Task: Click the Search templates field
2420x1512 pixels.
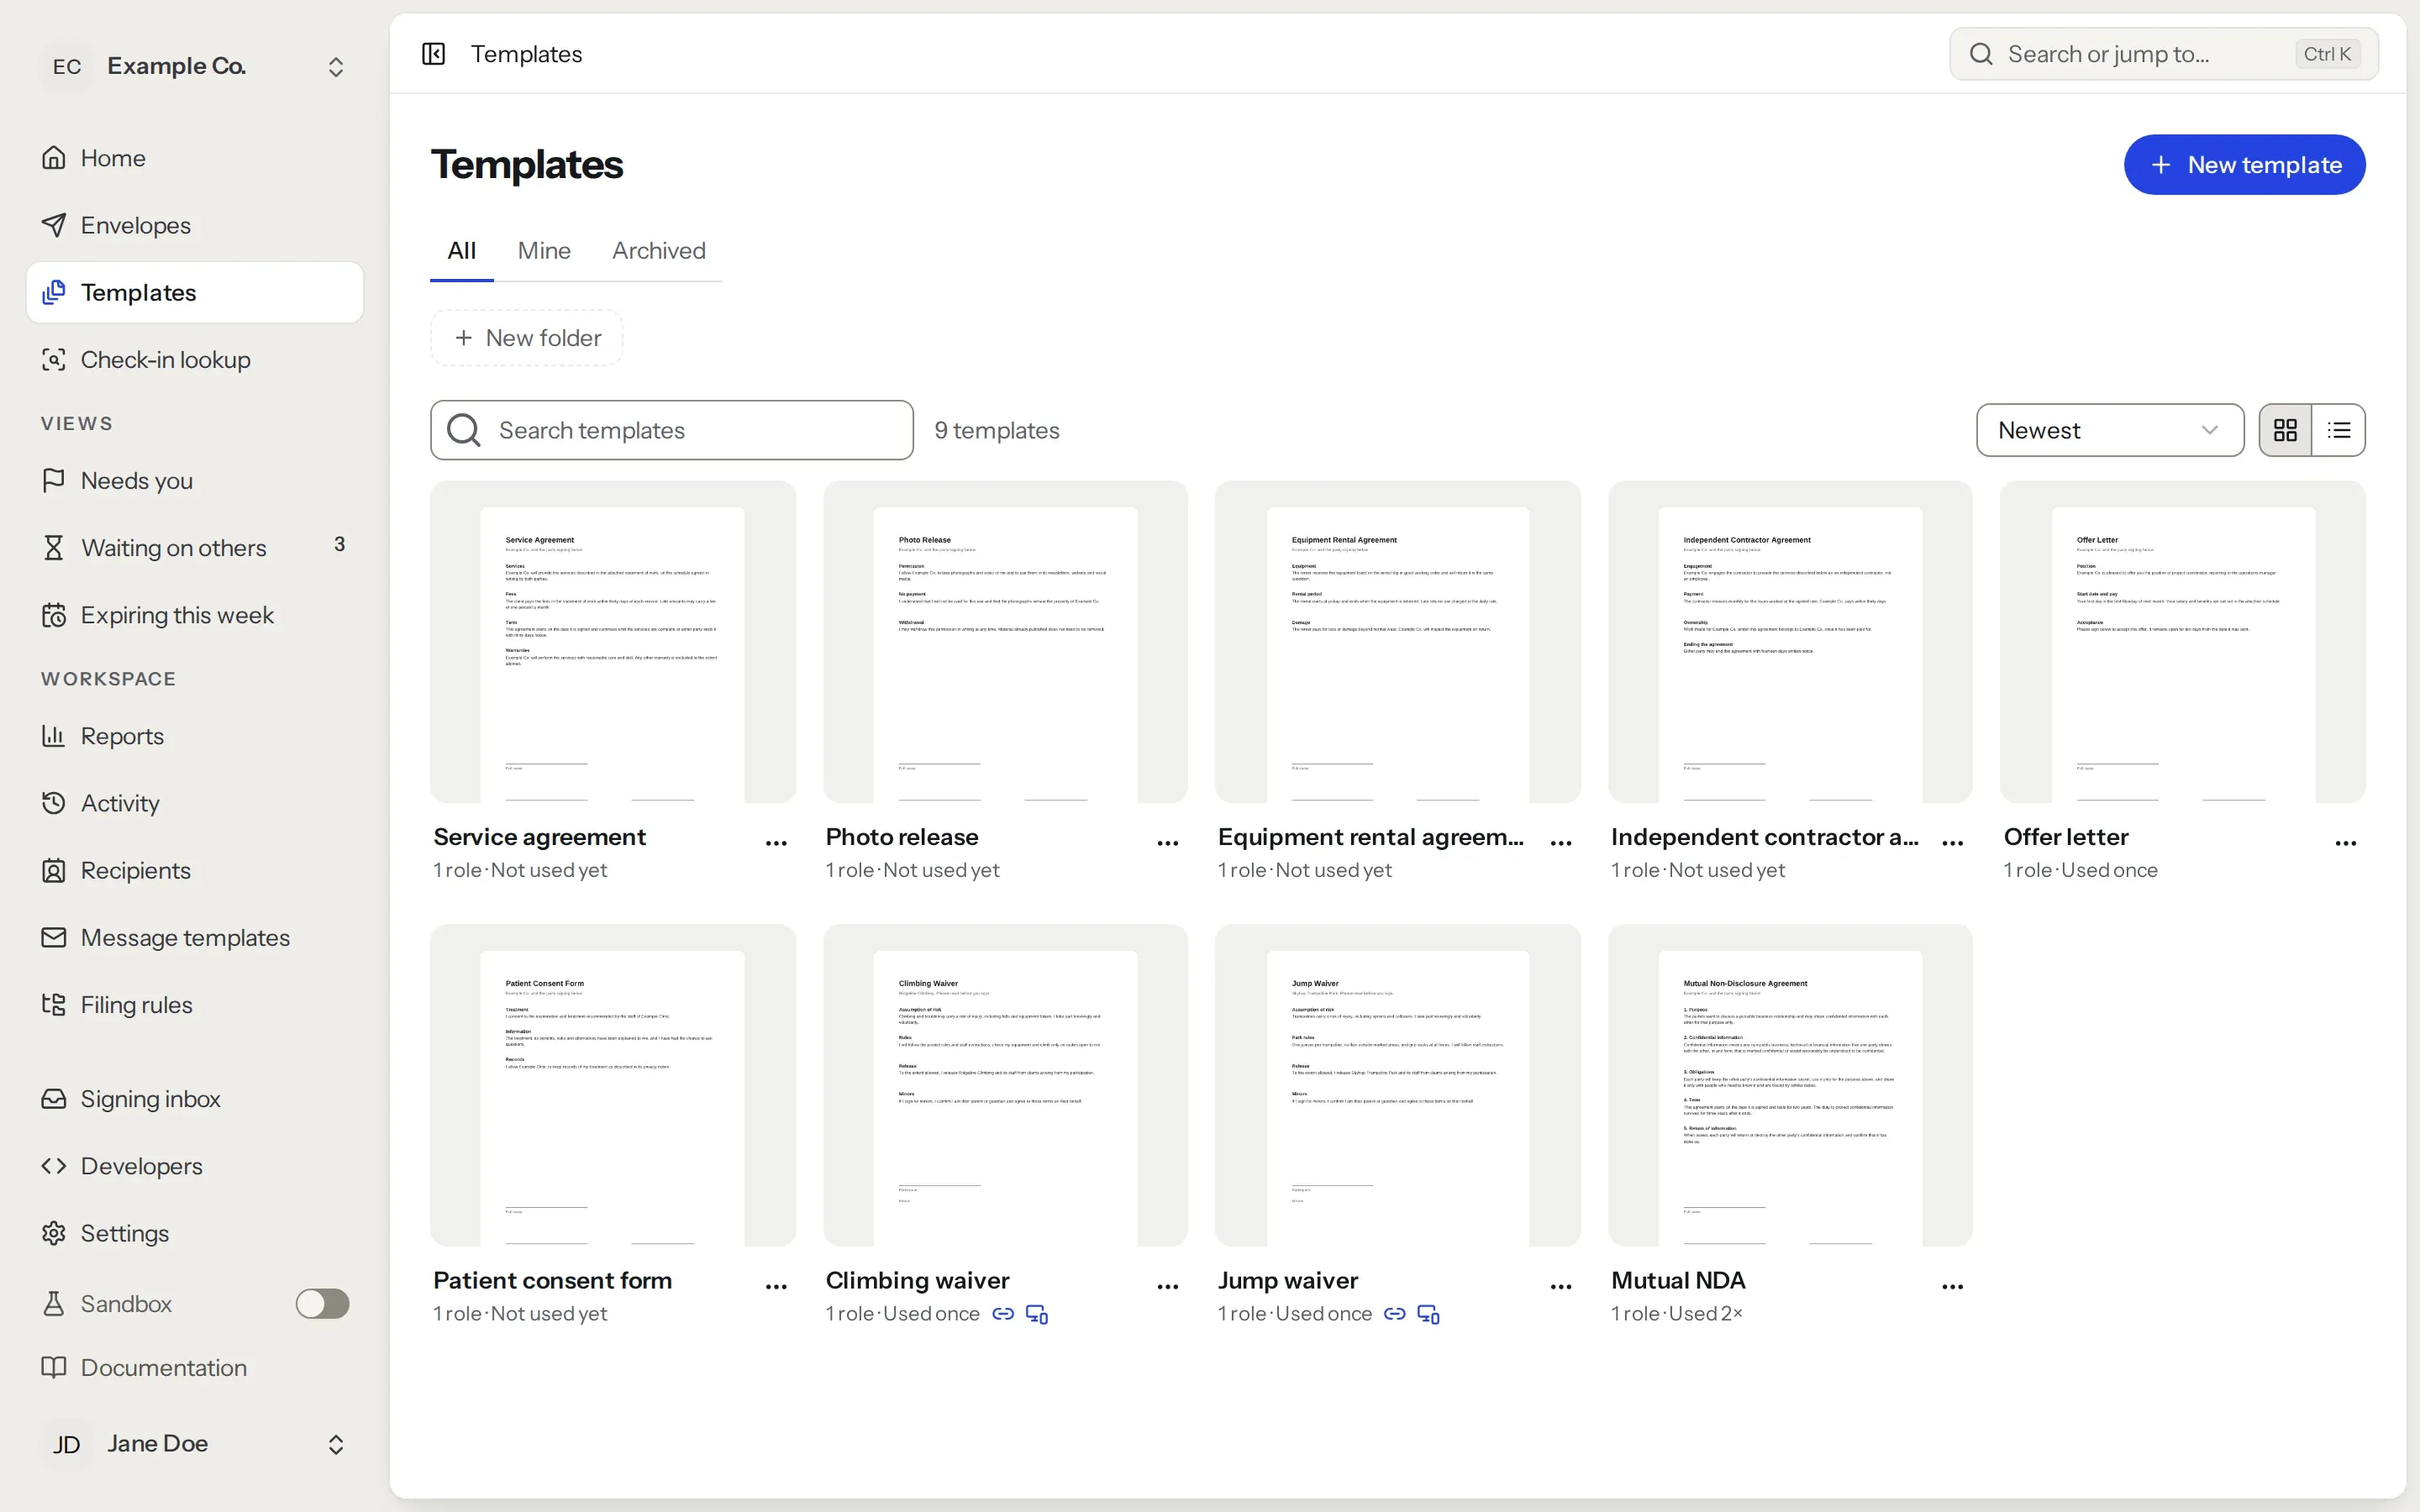Action: (672, 430)
